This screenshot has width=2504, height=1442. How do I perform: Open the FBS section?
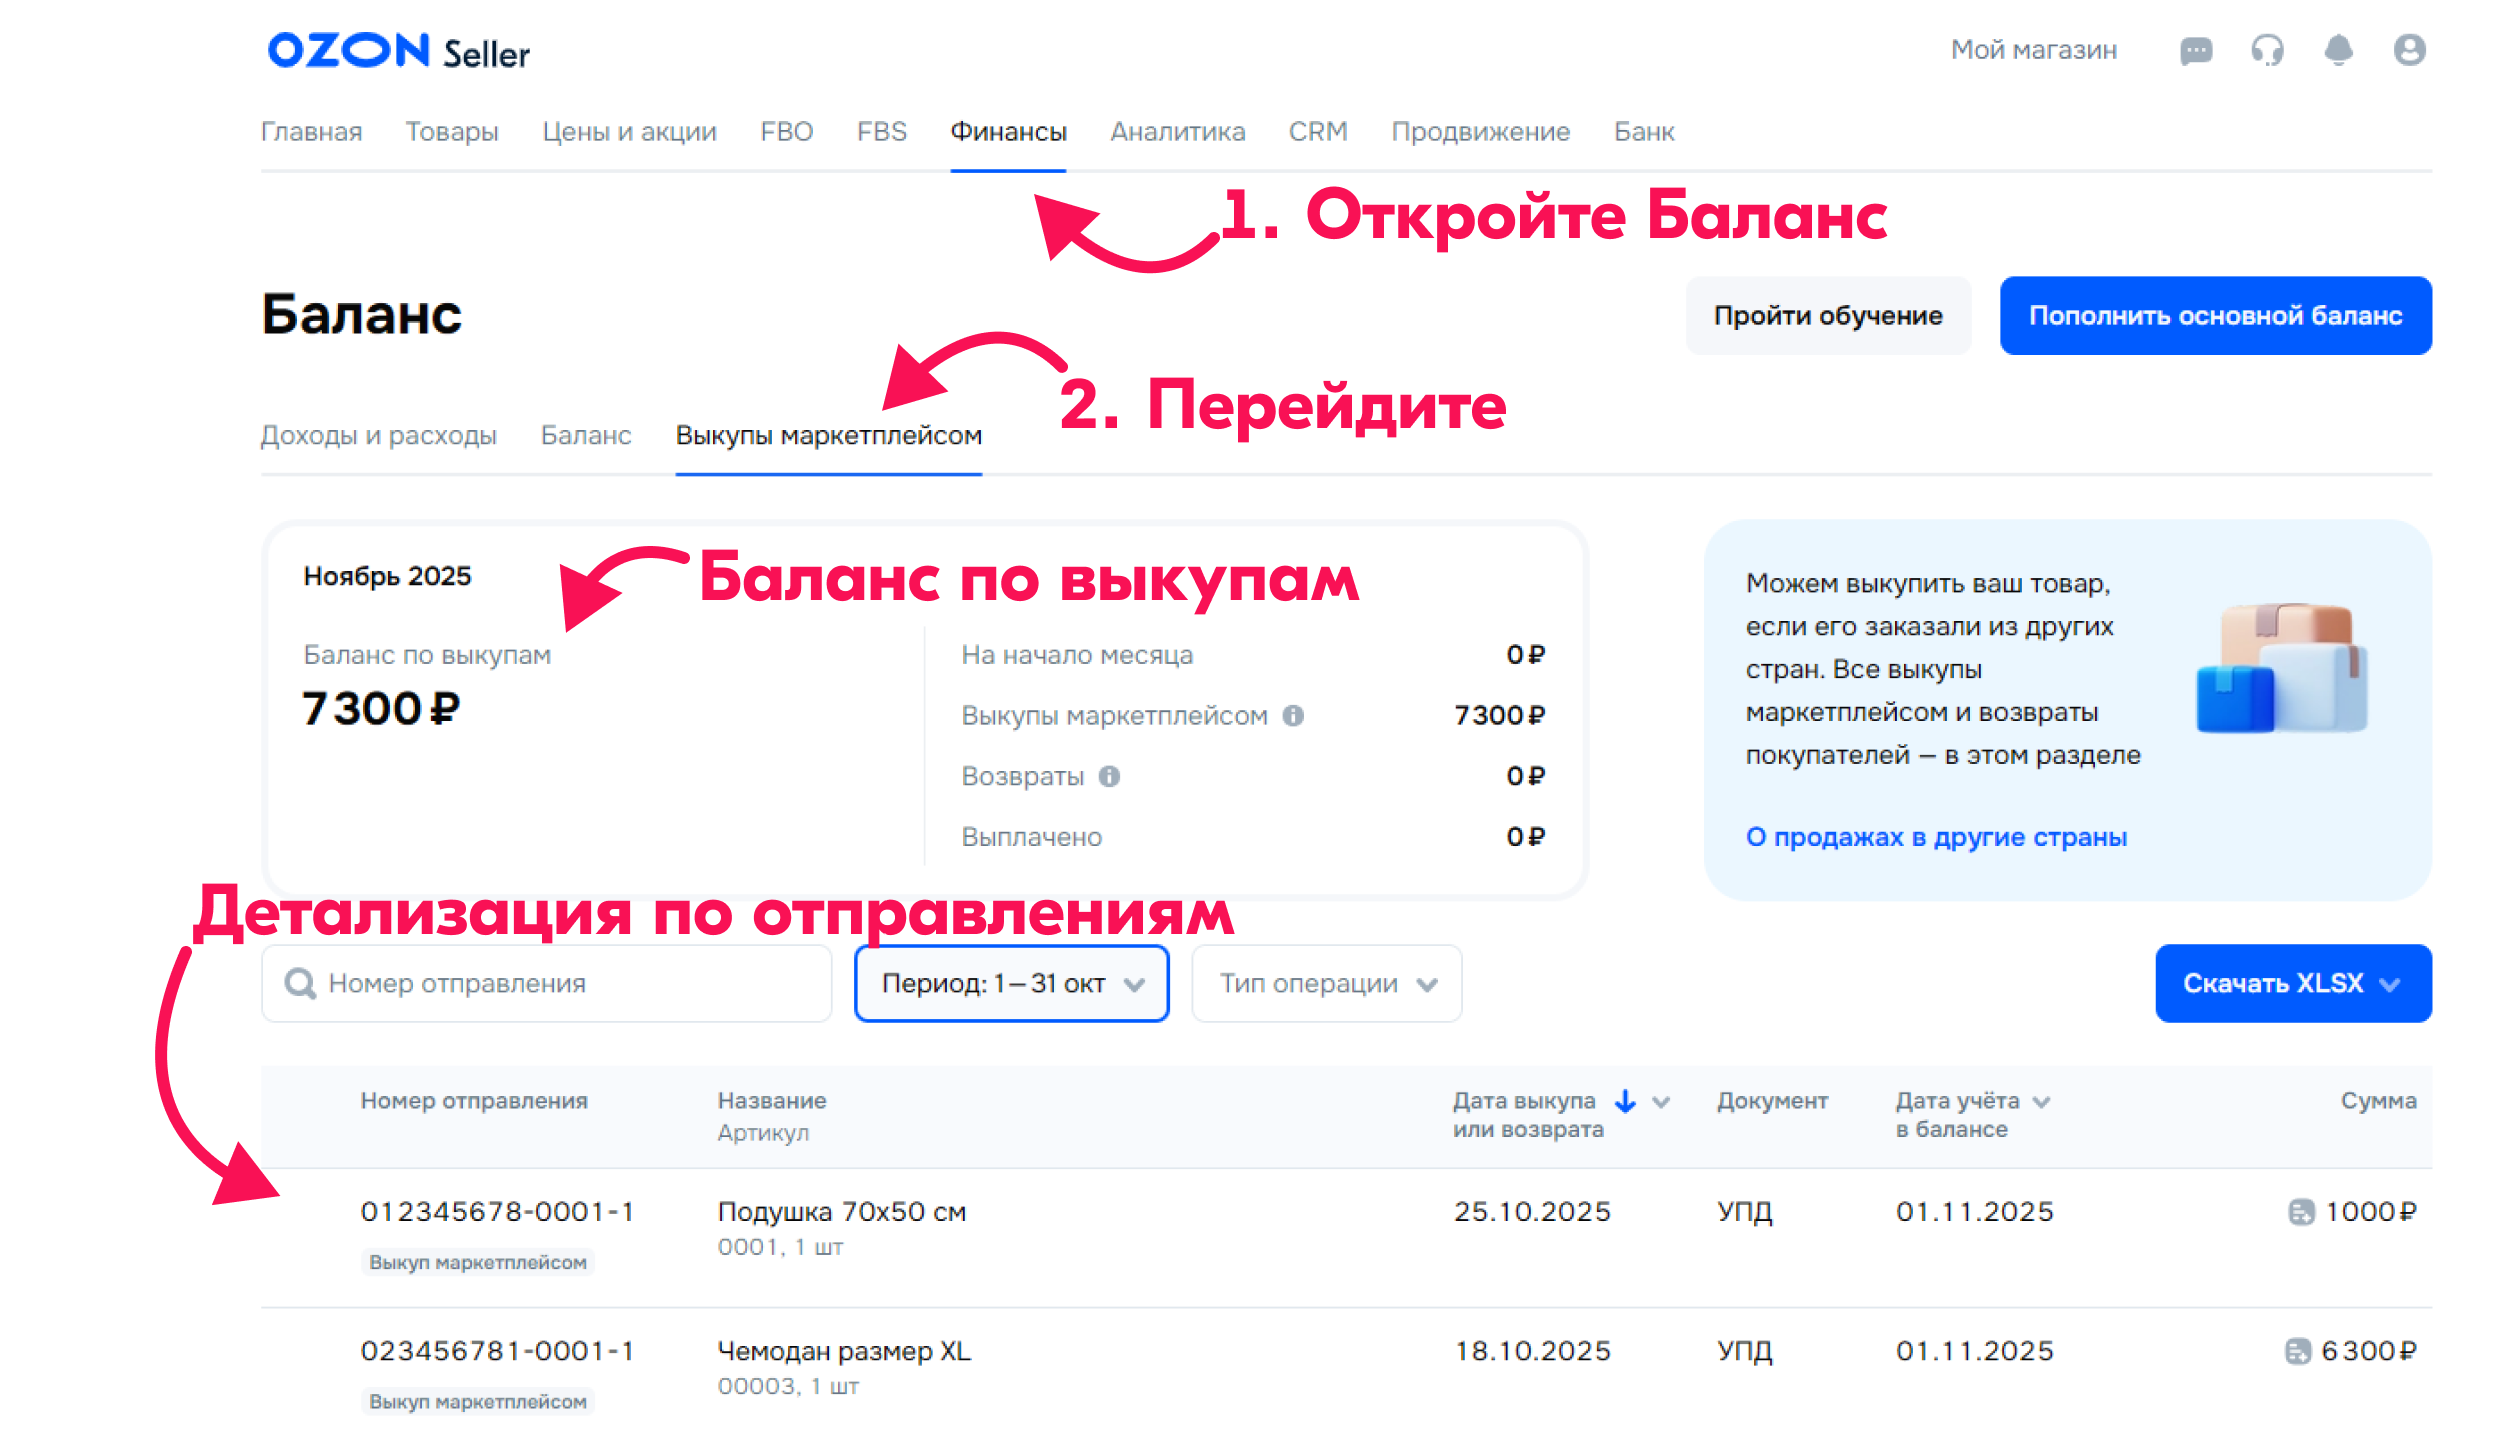(x=881, y=132)
